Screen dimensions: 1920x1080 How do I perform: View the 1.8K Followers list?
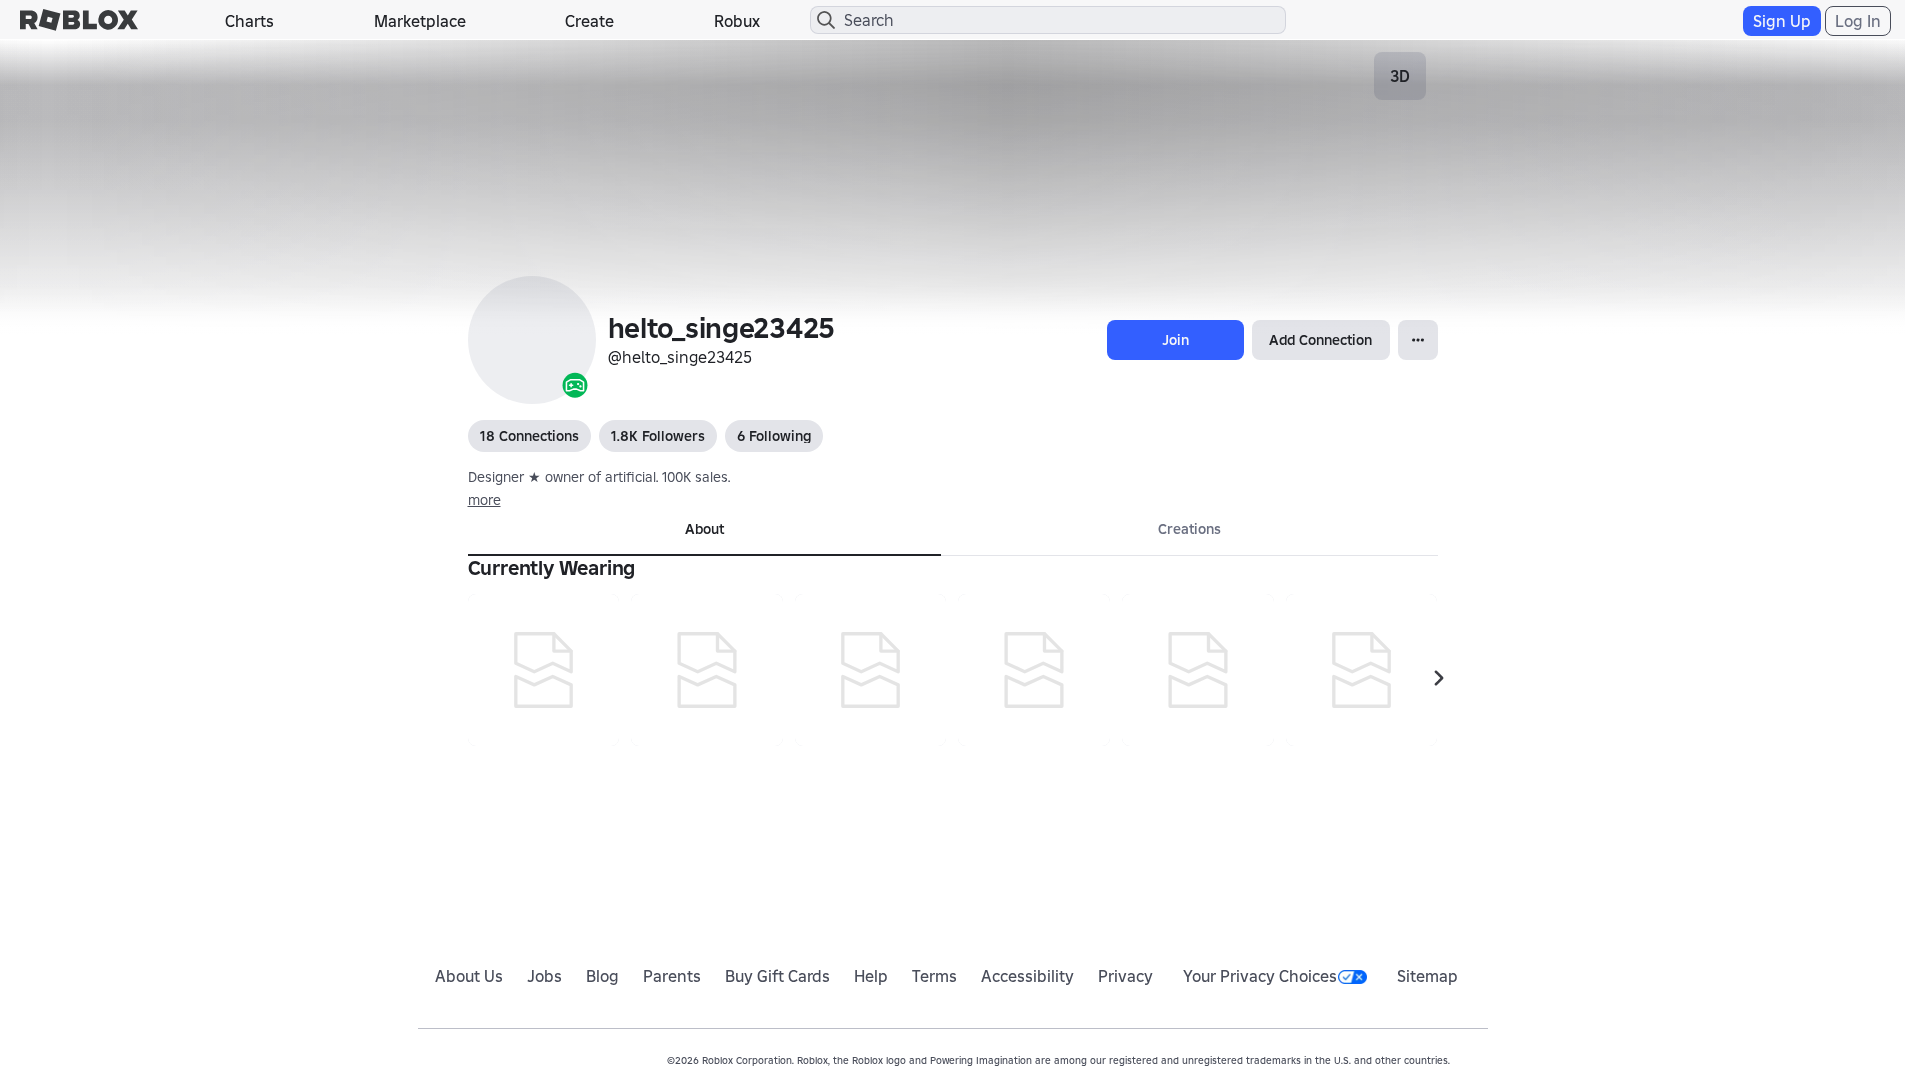click(x=658, y=436)
